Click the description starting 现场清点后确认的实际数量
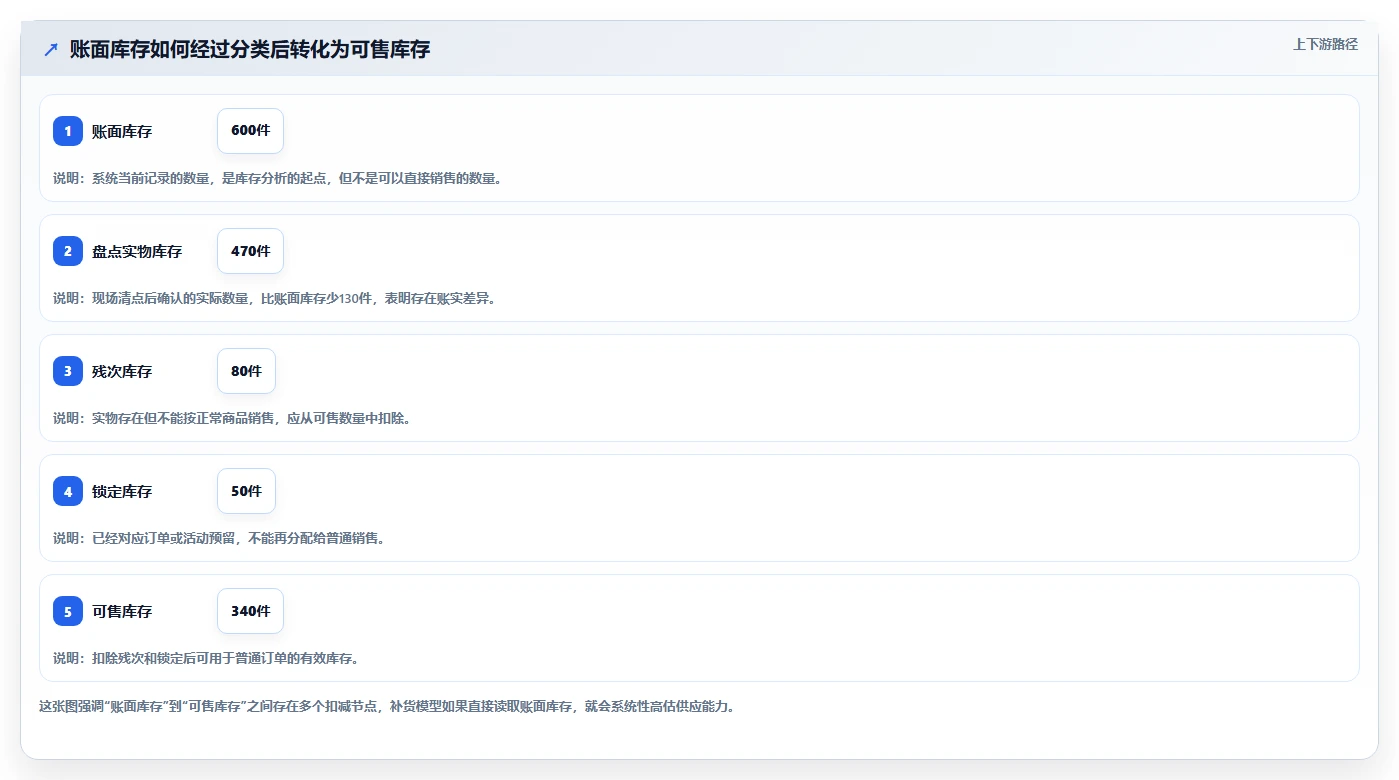 (274, 298)
